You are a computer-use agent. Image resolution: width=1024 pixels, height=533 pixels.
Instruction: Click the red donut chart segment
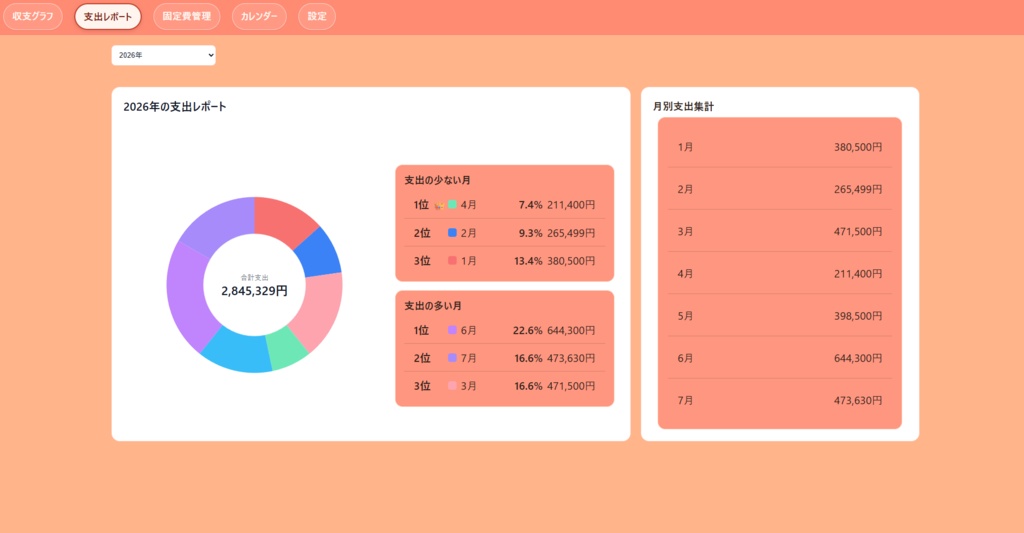pos(283,218)
